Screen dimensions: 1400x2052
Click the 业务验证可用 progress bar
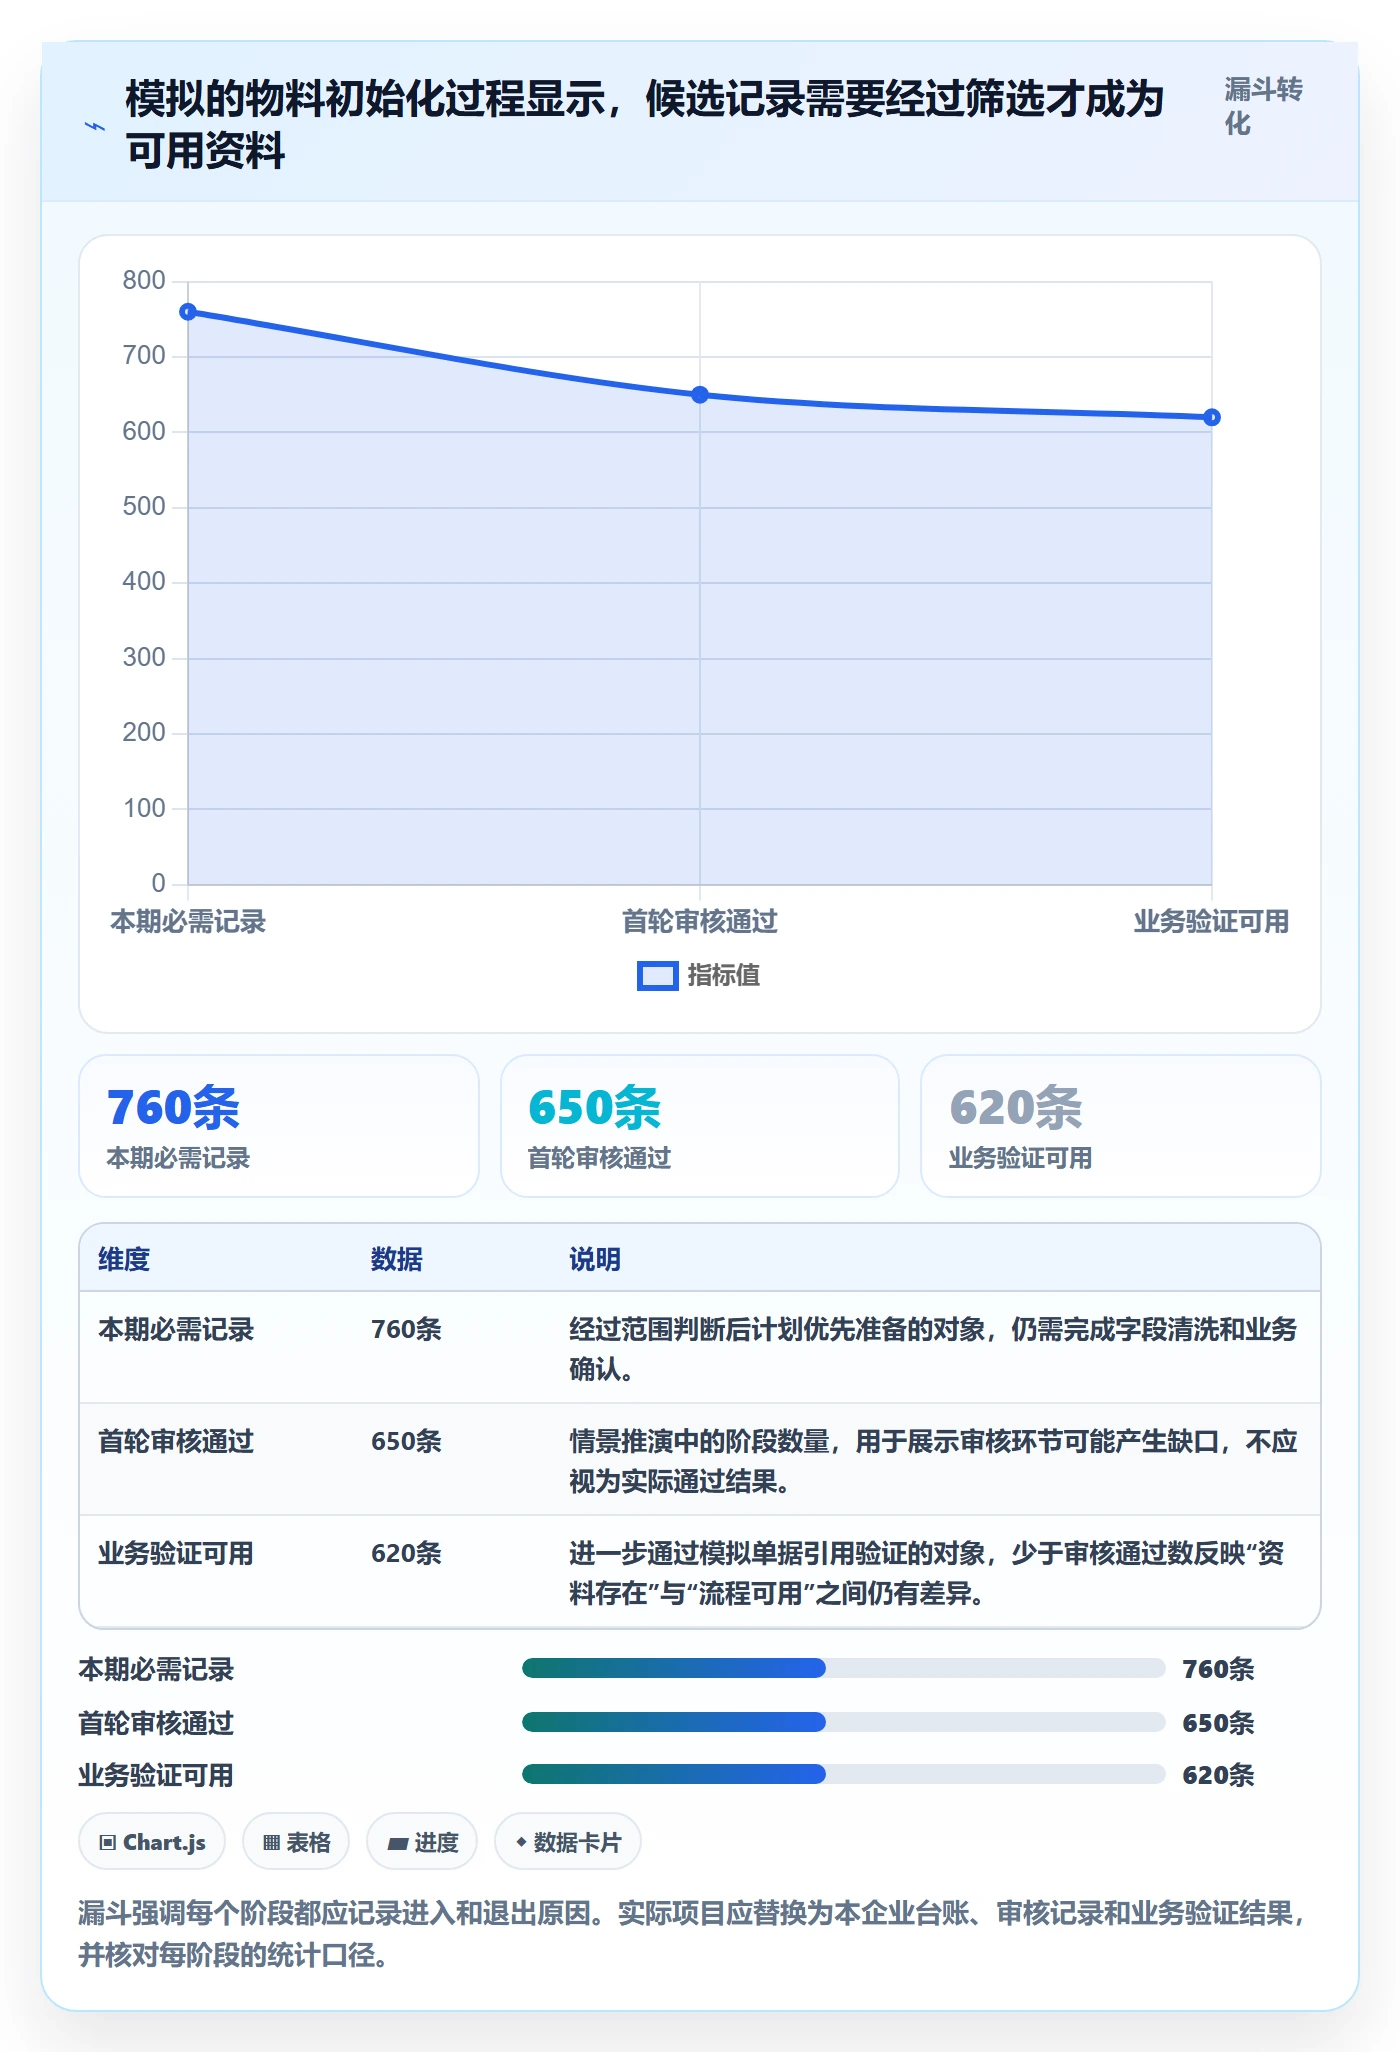[843, 1774]
